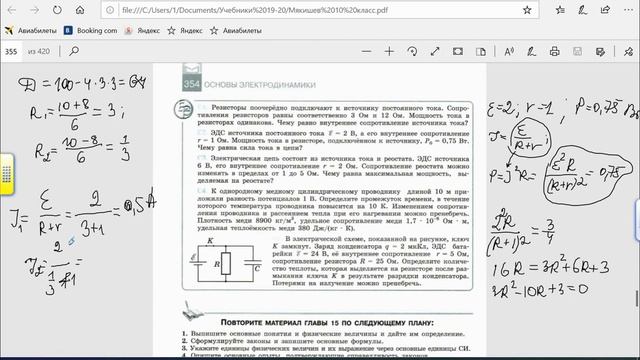The width and height of the screenshot is (640, 360).
Task: Save PDF as a copy
Action: pos(600,51)
